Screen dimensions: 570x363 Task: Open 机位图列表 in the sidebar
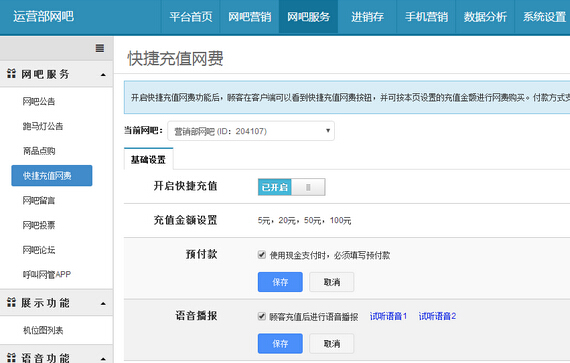pos(43,330)
